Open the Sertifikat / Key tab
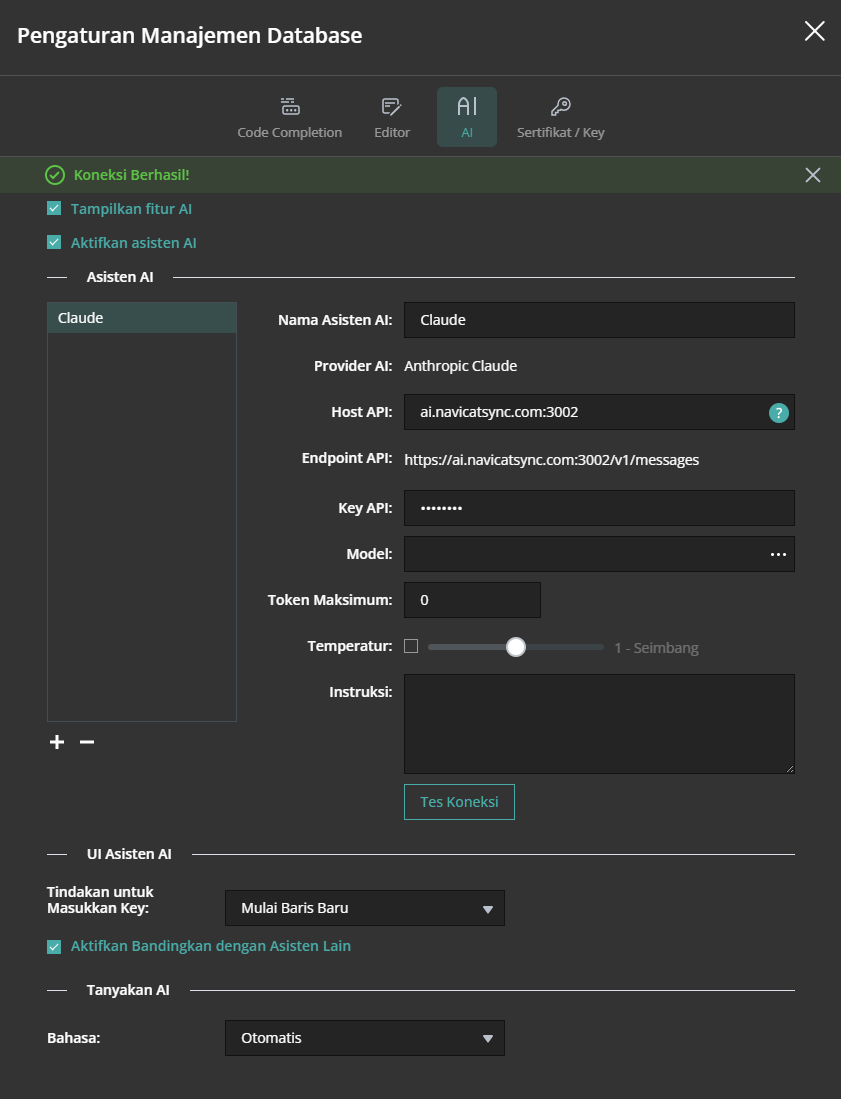The width and height of the screenshot is (841, 1099). pos(560,117)
